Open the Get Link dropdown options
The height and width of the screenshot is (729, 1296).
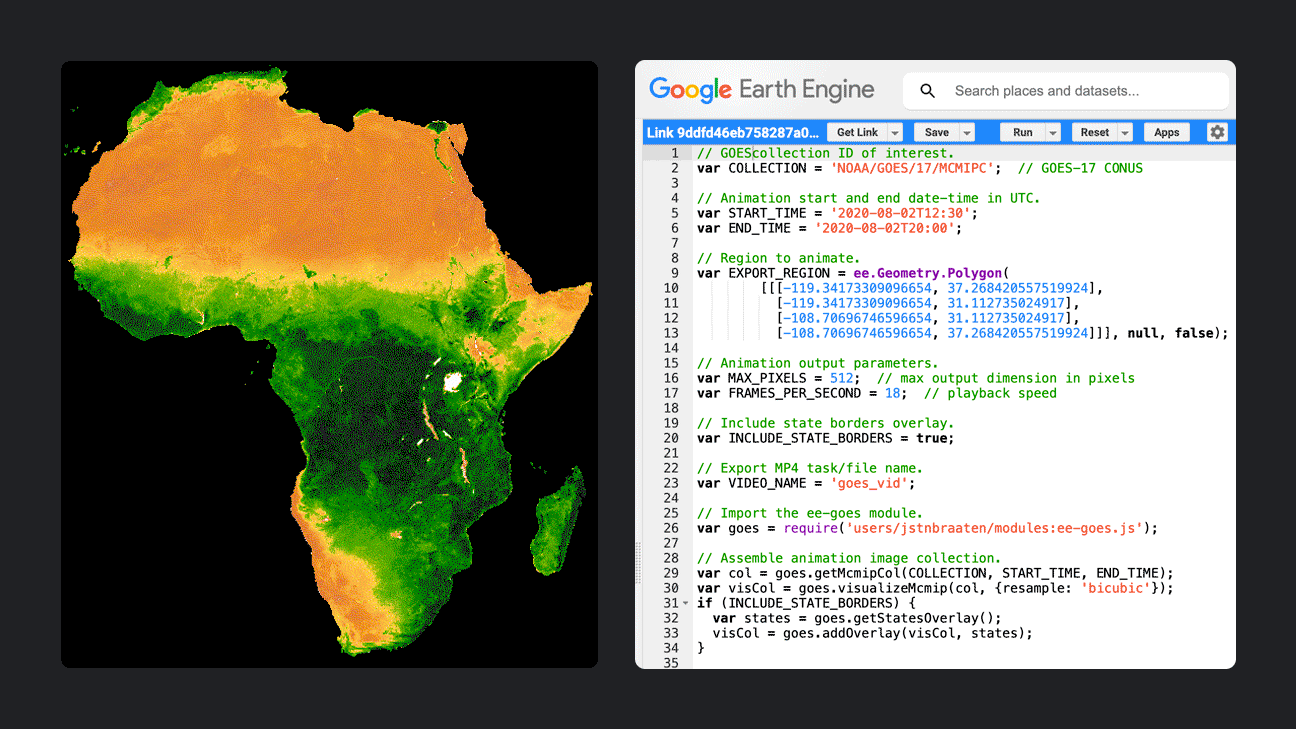click(895, 131)
